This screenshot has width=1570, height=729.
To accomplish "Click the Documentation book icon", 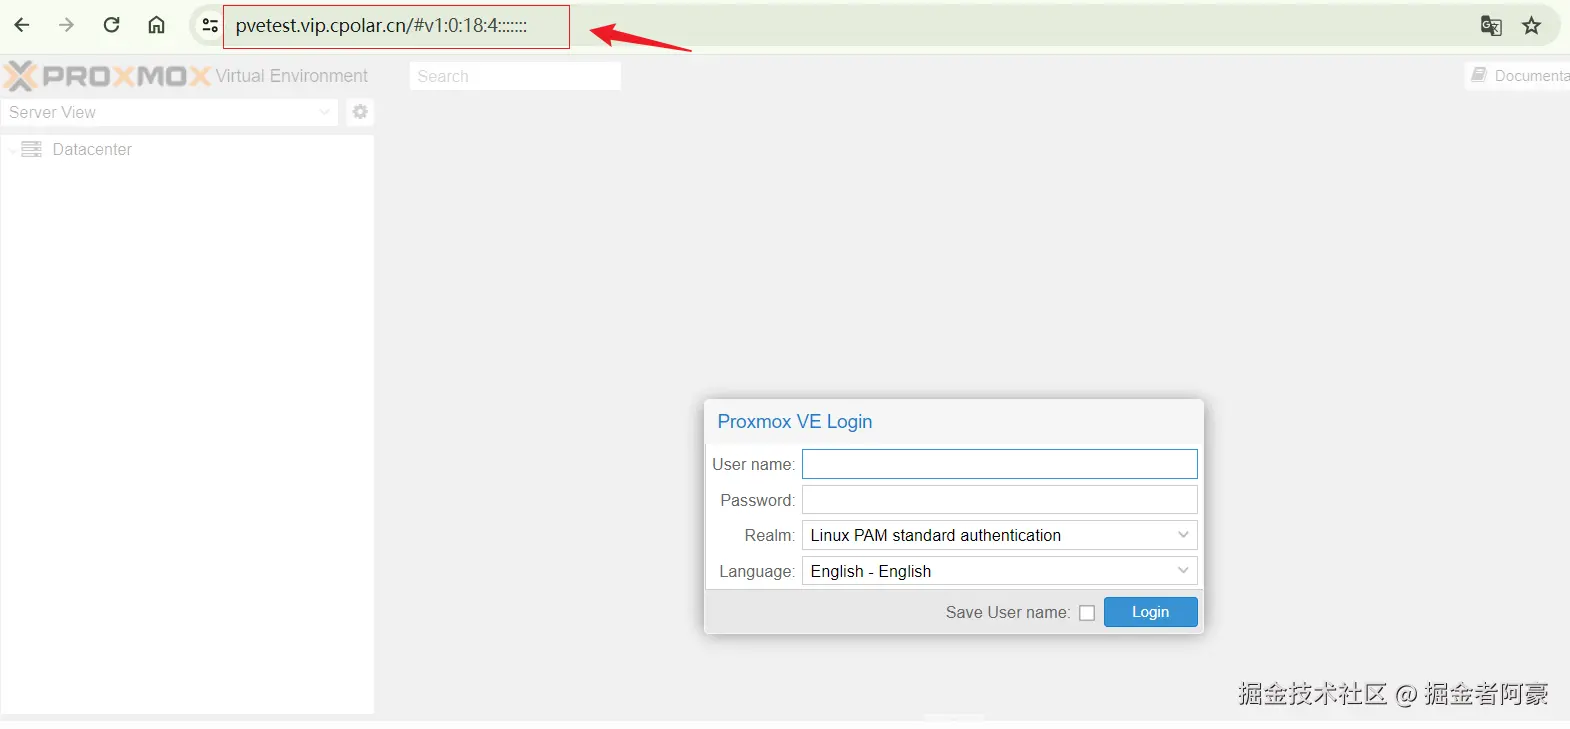I will [x=1478, y=75].
